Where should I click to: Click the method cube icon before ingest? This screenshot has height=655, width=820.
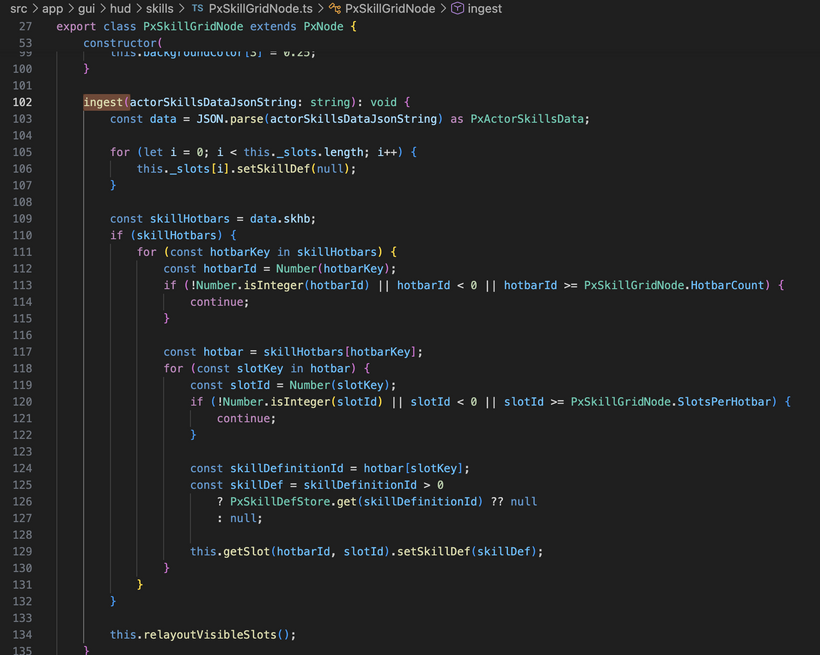click(x=457, y=8)
